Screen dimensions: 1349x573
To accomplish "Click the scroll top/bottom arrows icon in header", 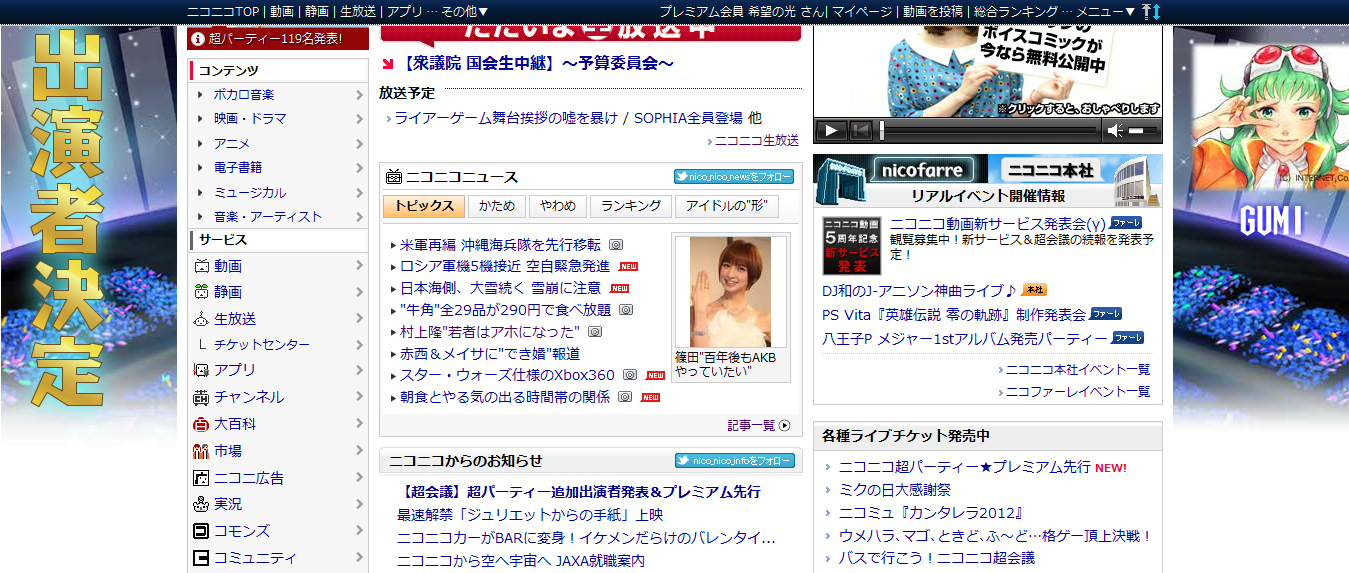I will (1151, 11).
